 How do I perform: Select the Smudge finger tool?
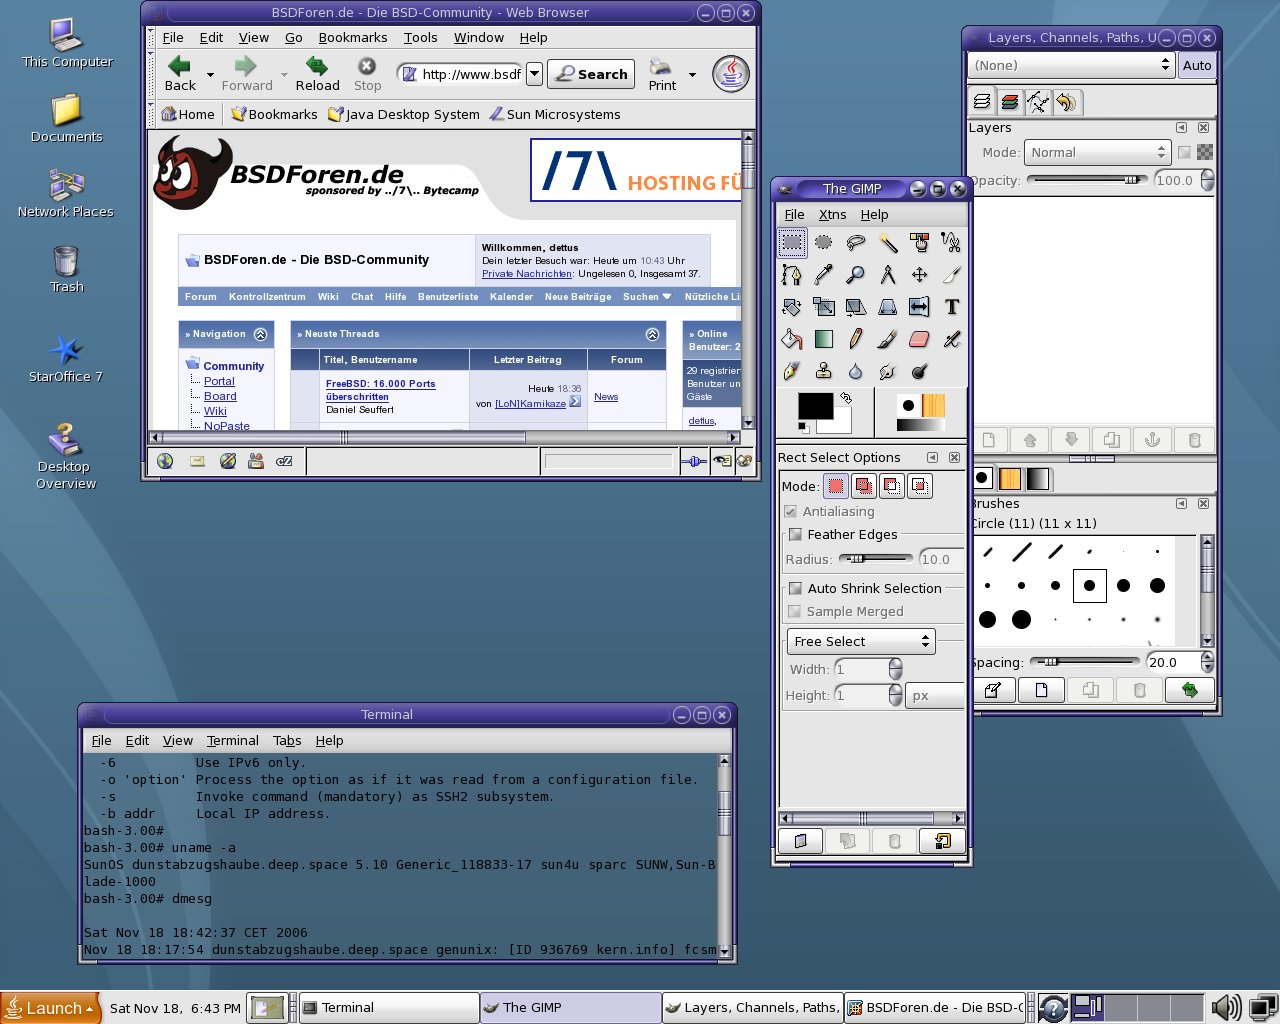(x=888, y=371)
